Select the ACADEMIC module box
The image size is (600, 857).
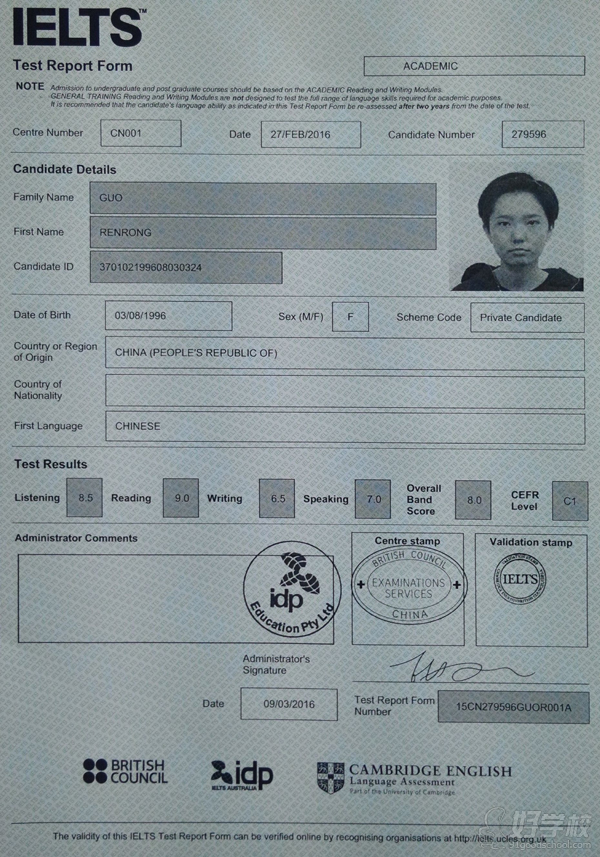click(473, 66)
